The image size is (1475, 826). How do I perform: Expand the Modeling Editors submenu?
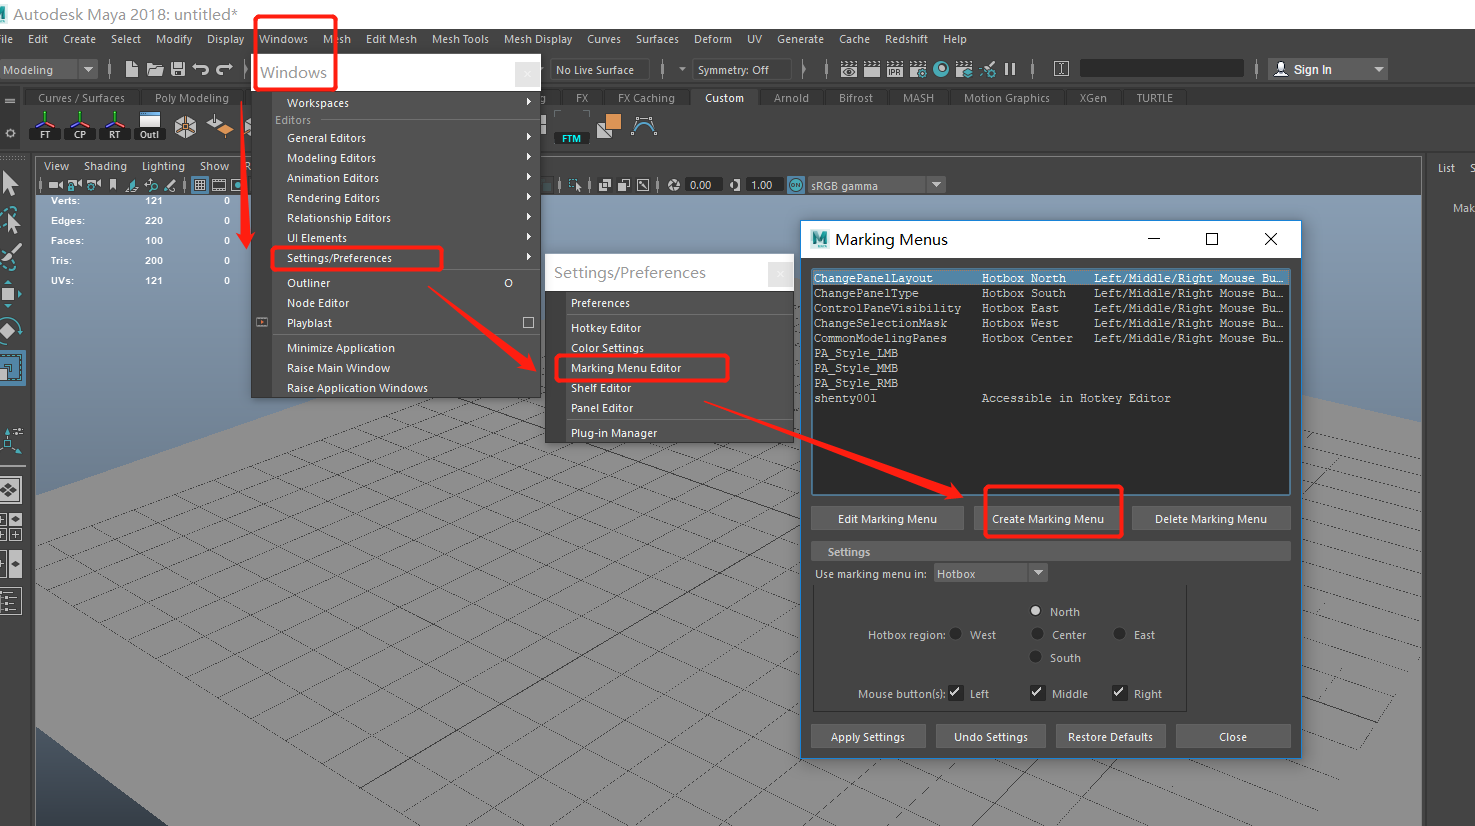pos(406,158)
